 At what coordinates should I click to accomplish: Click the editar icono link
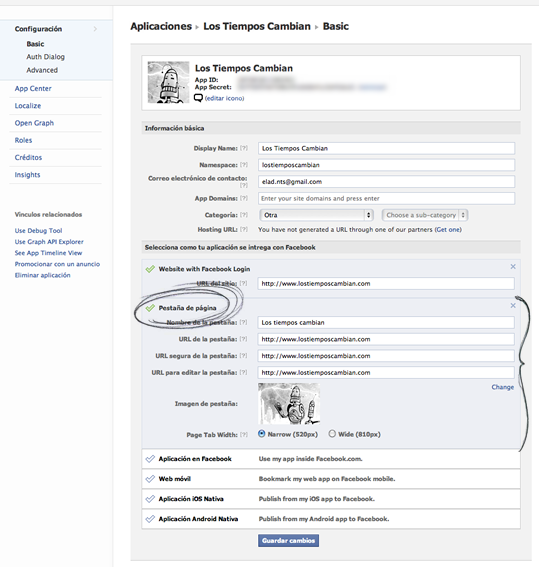pyautogui.click(x=224, y=98)
